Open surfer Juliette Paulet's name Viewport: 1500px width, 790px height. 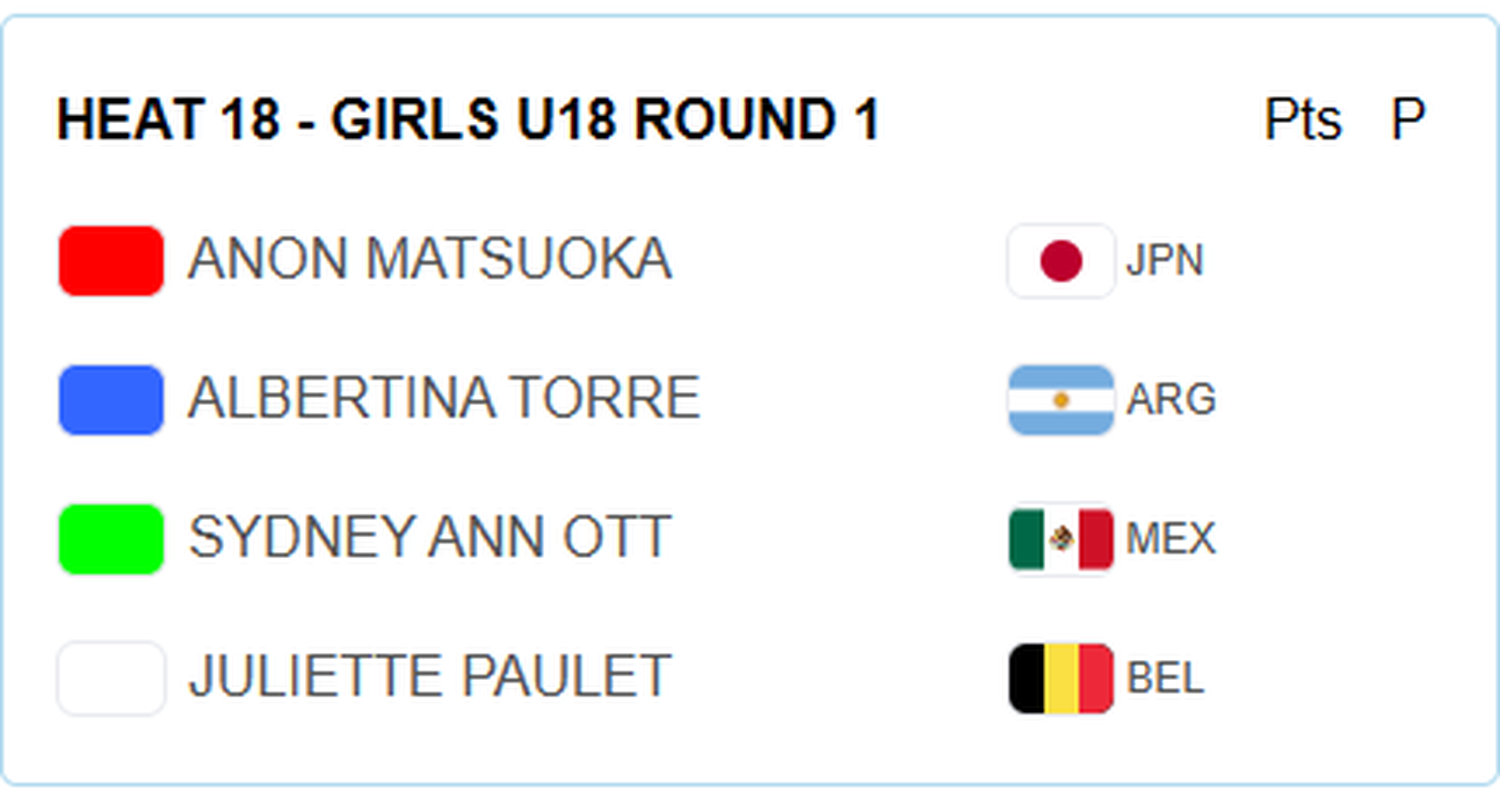429,677
